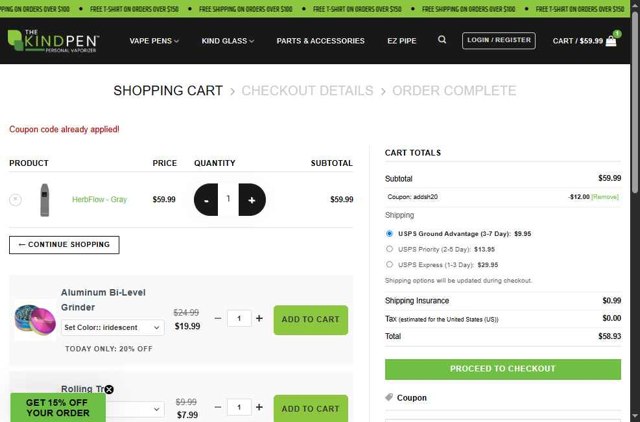Screen dimensions: 640x422
Task: Click The Kind Pen logo
Action: [x=53, y=41]
